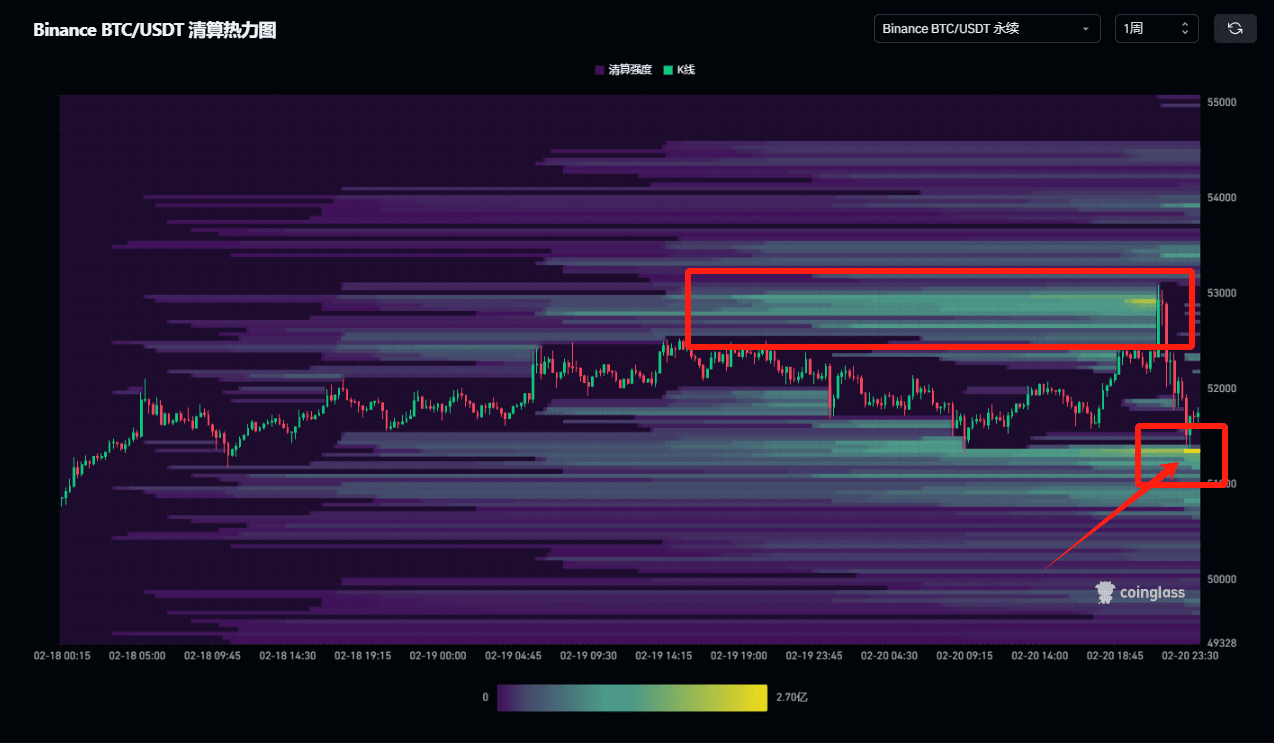This screenshot has height=743, width=1274.
Task: Click the dropdown caret beside Binance BTC/USDT 永续
Action: (1086, 28)
